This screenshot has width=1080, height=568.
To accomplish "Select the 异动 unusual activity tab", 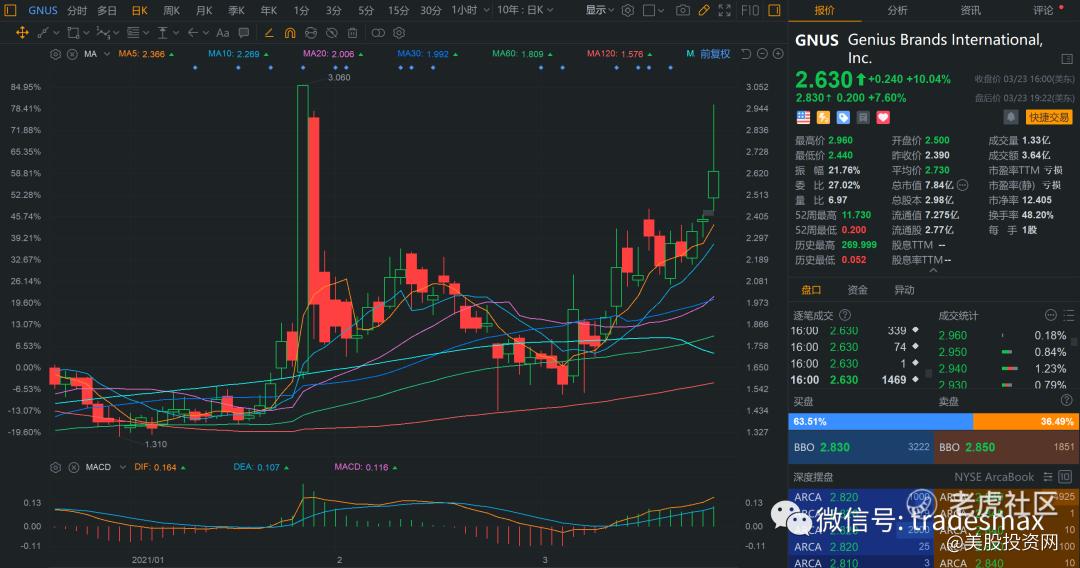I will [x=904, y=290].
